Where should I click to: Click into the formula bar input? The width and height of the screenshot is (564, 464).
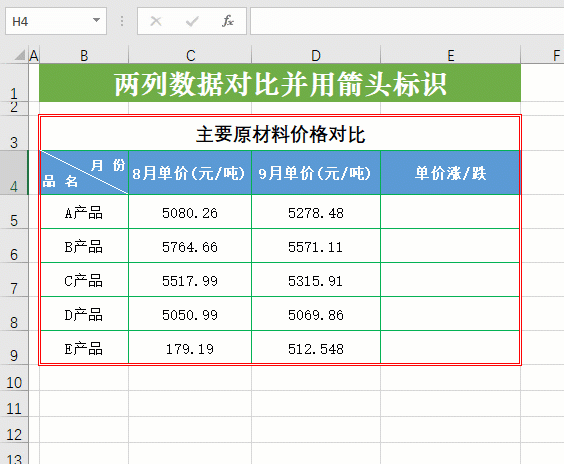click(407, 21)
